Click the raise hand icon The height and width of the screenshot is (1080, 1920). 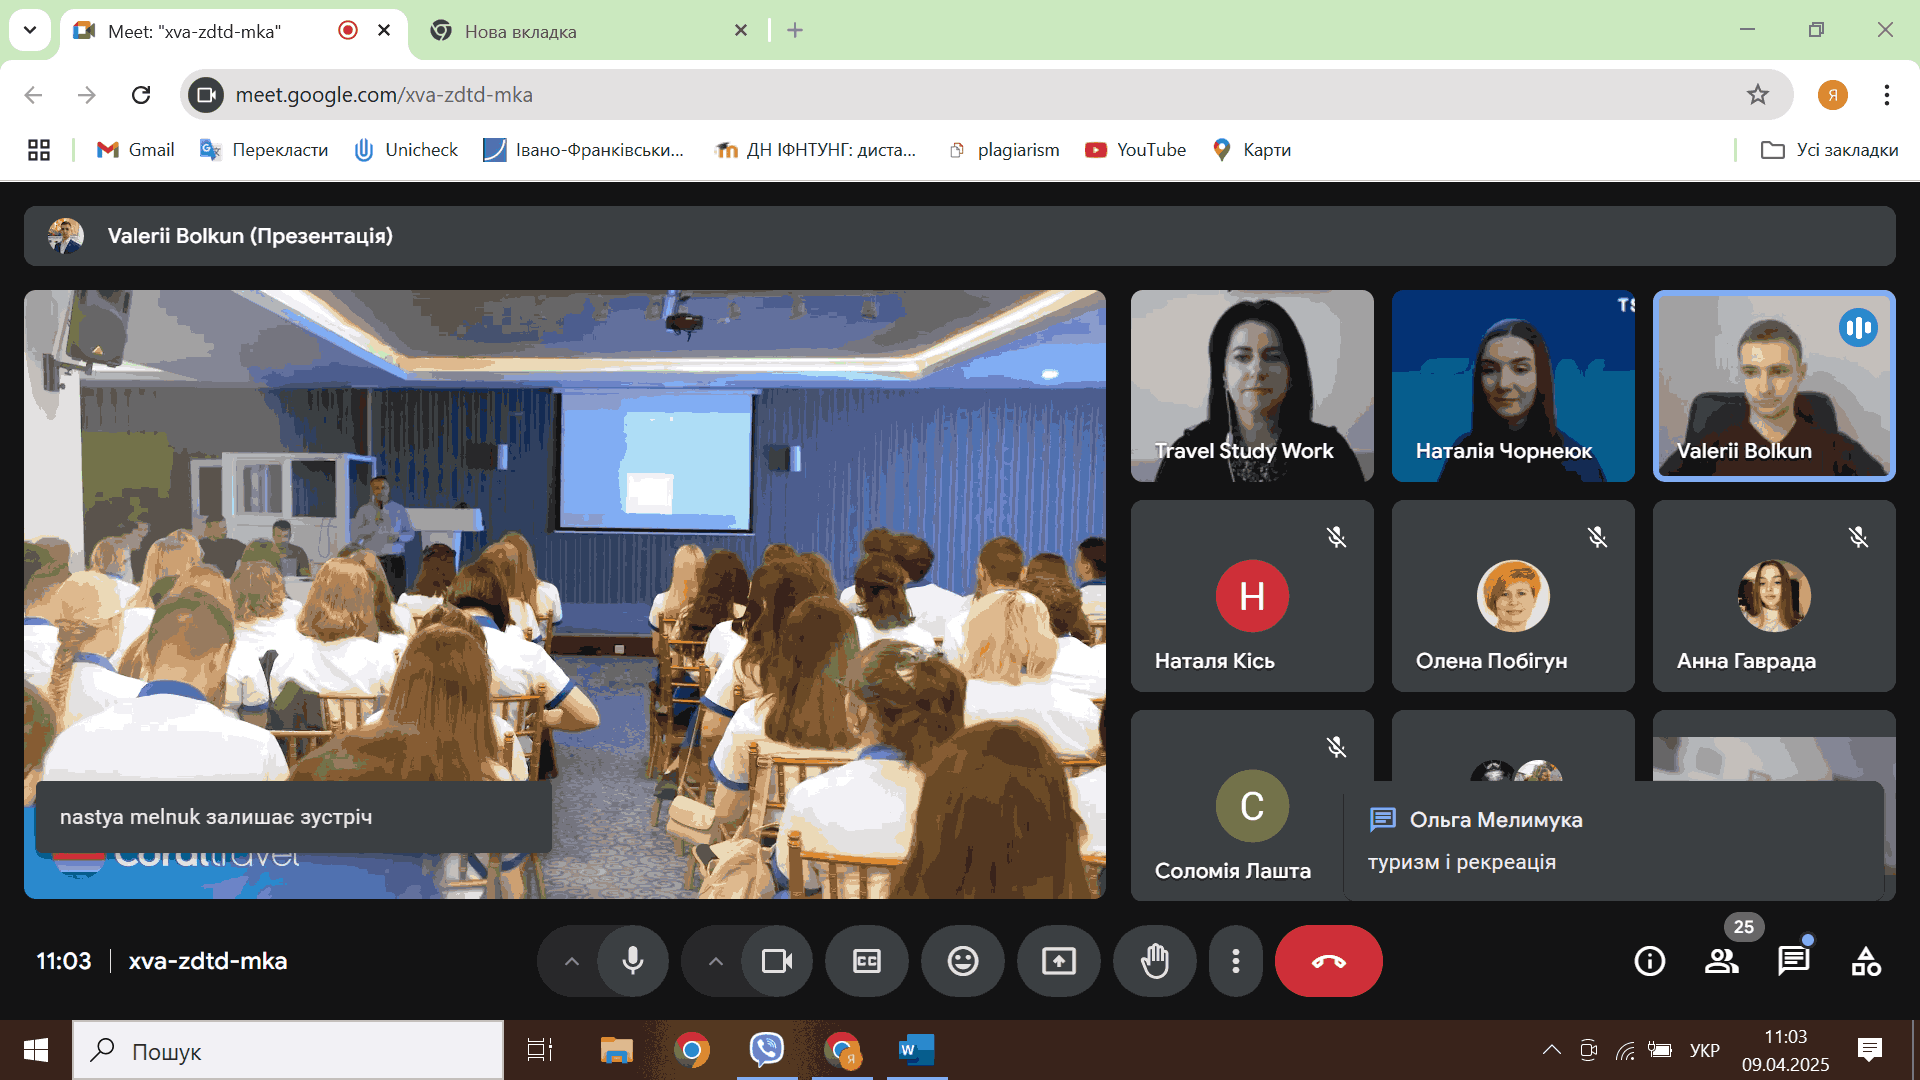point(1154,961)
